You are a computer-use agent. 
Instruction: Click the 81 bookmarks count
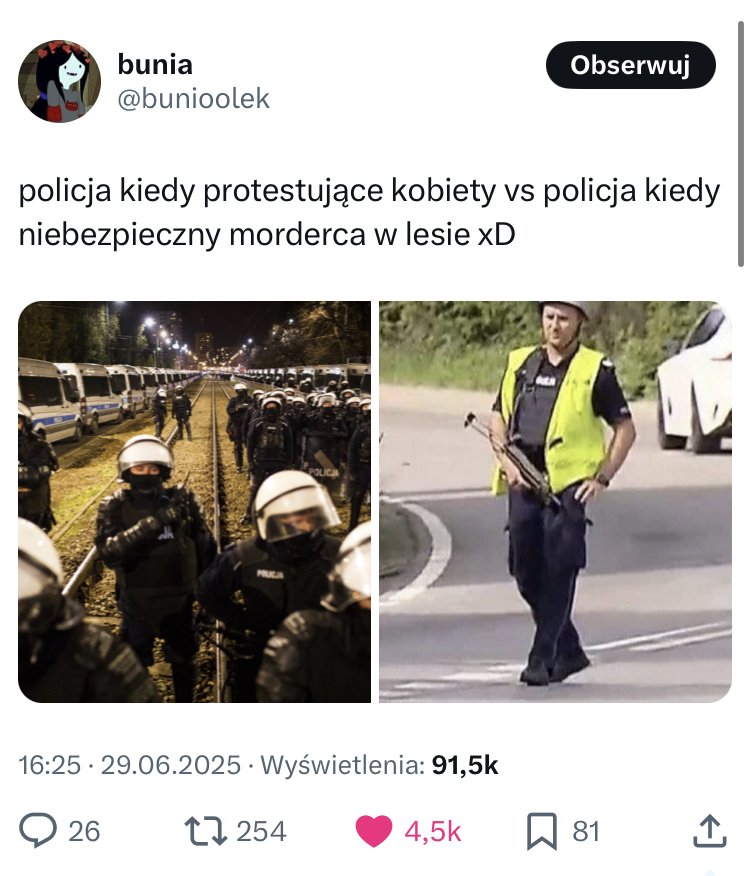[586, 831]
